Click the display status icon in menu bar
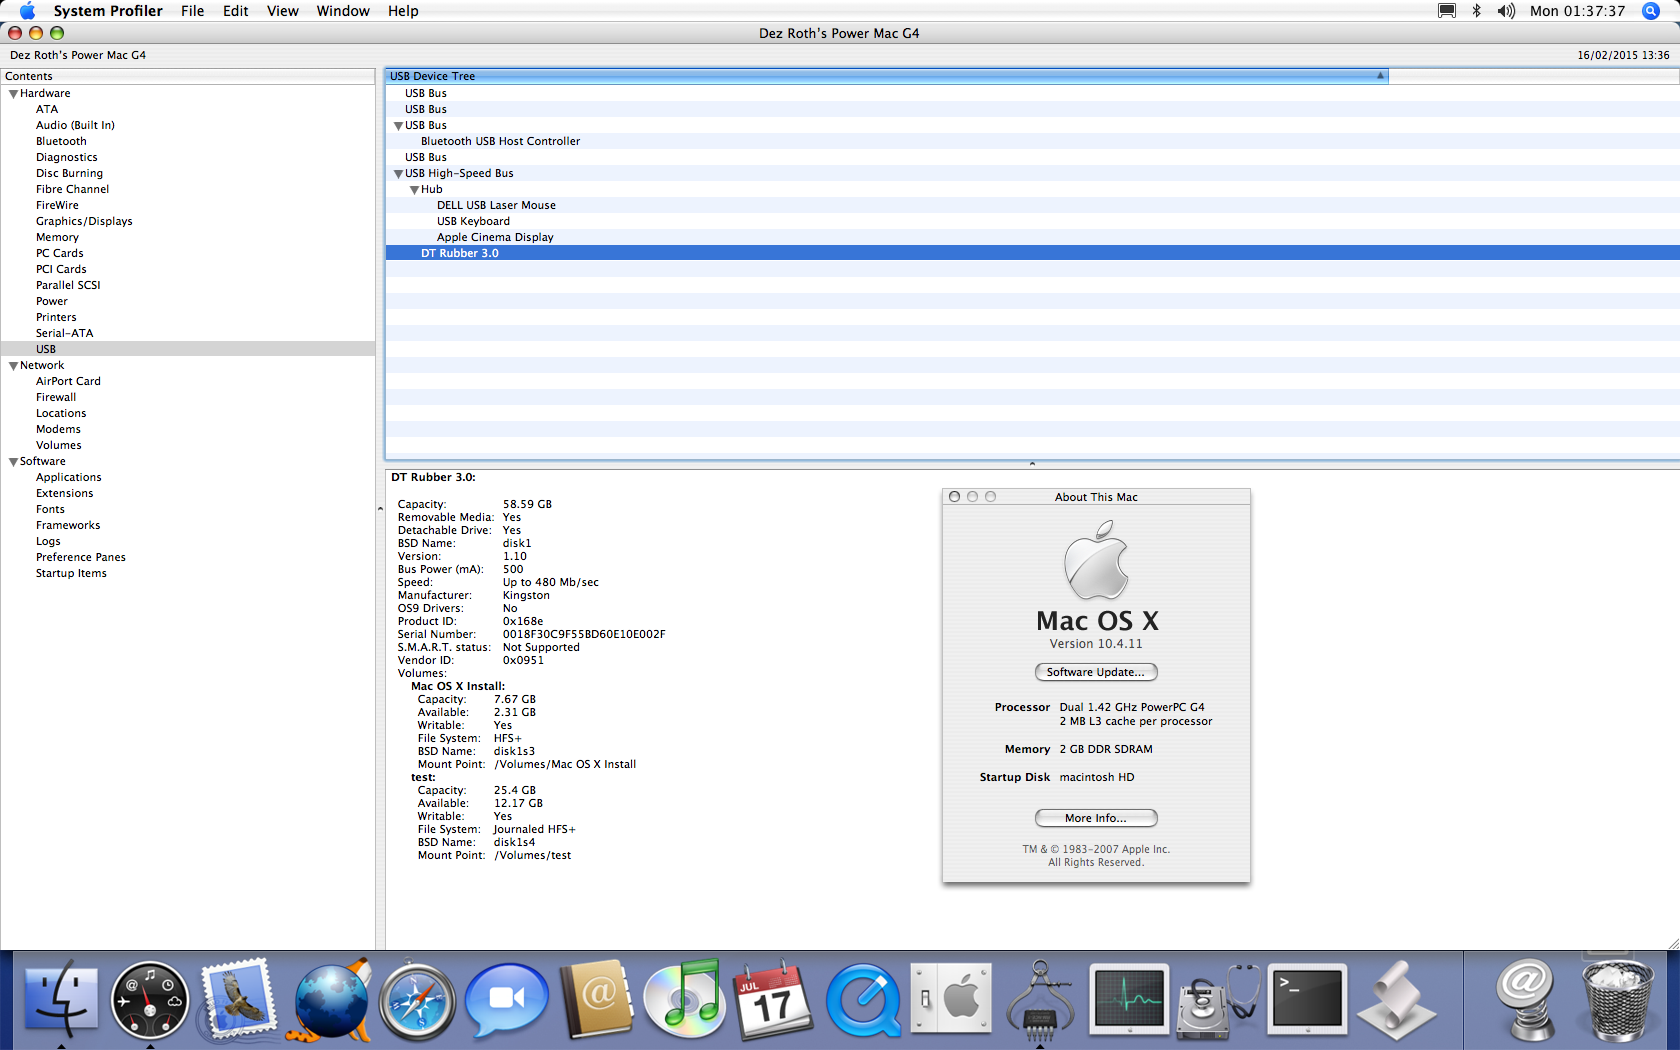Image resolution: width=1680 pixels, height=1050 pixels. 1447,11
